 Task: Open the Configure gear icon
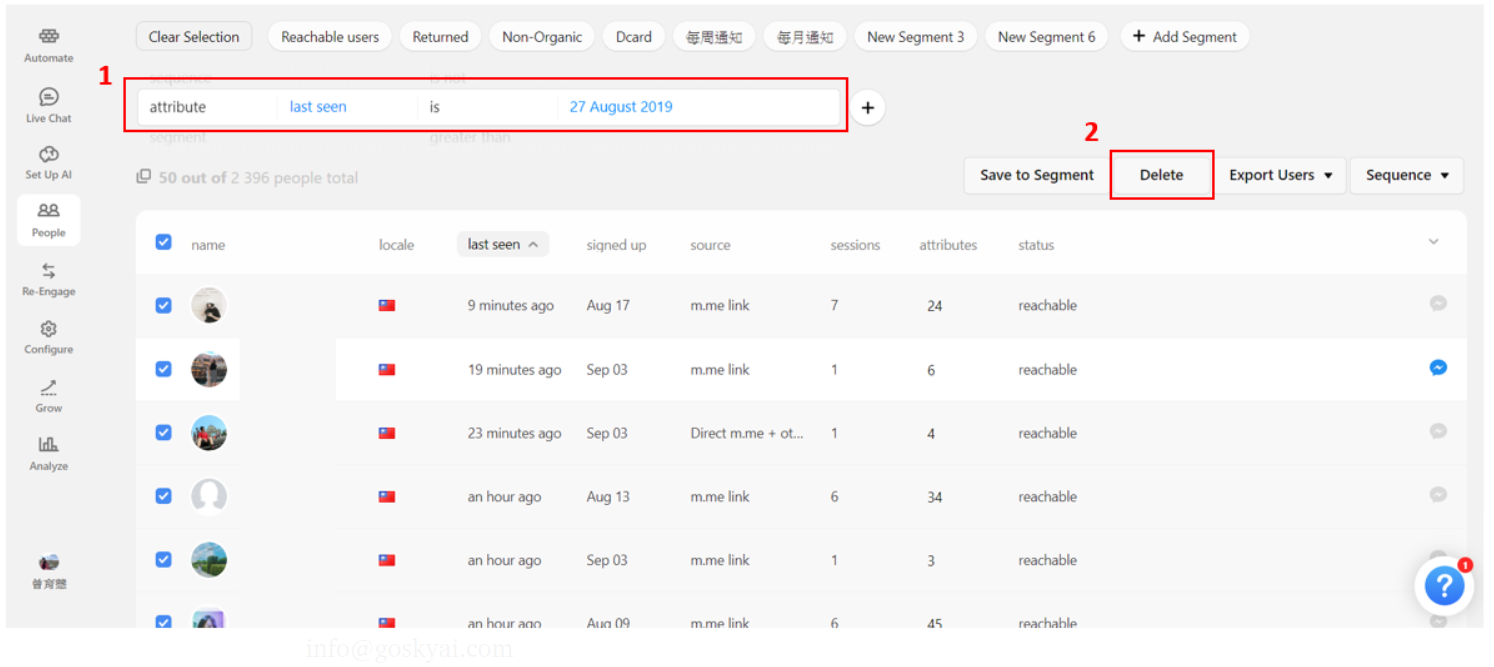pos(48,330)
